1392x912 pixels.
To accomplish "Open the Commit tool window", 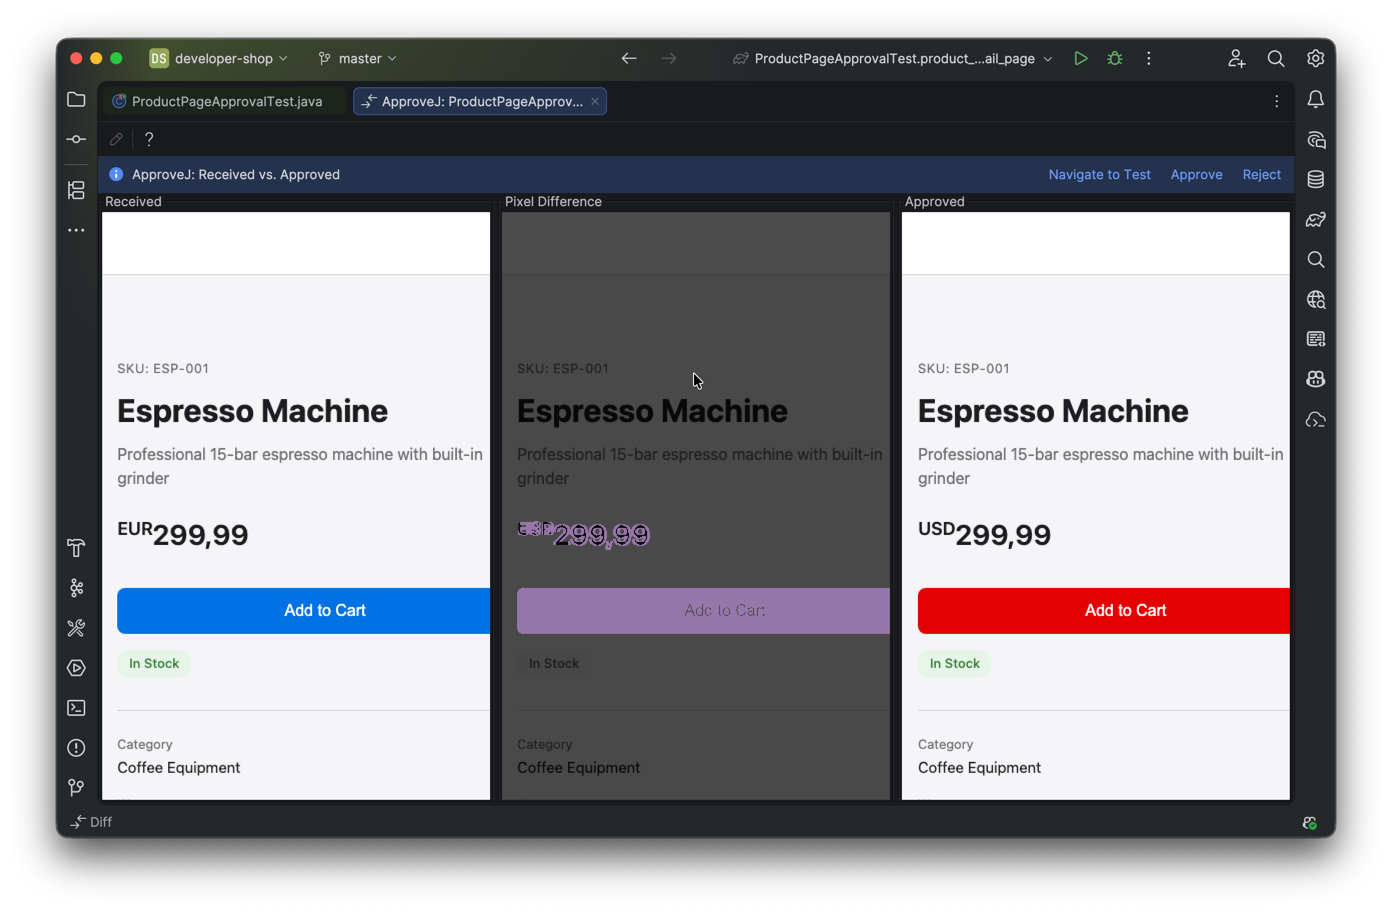I will point(76,139).
